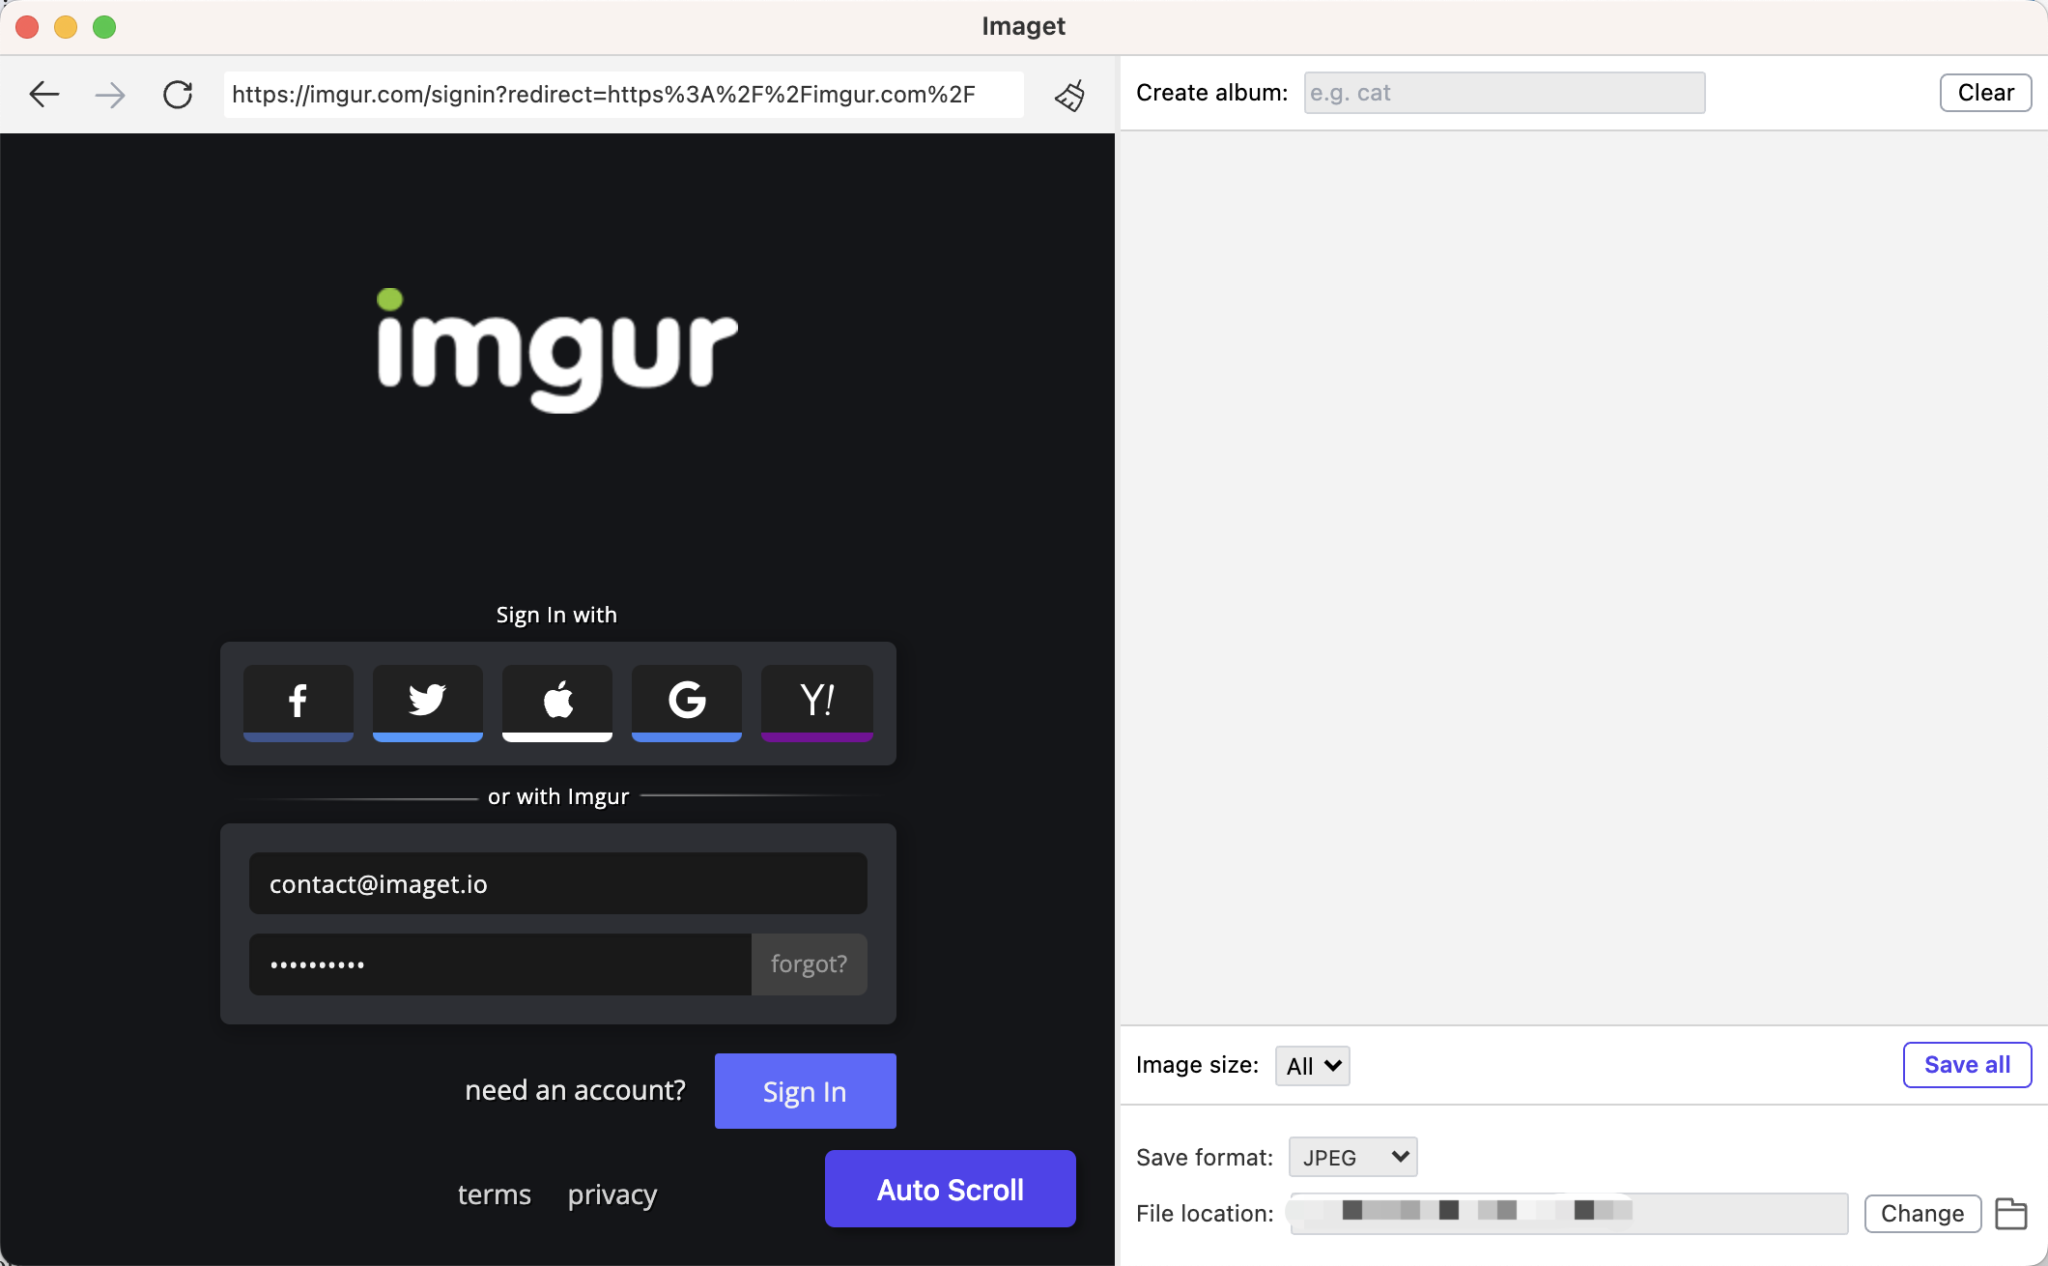
Task: Sign in with Google icon
Action: coord(687,701)
